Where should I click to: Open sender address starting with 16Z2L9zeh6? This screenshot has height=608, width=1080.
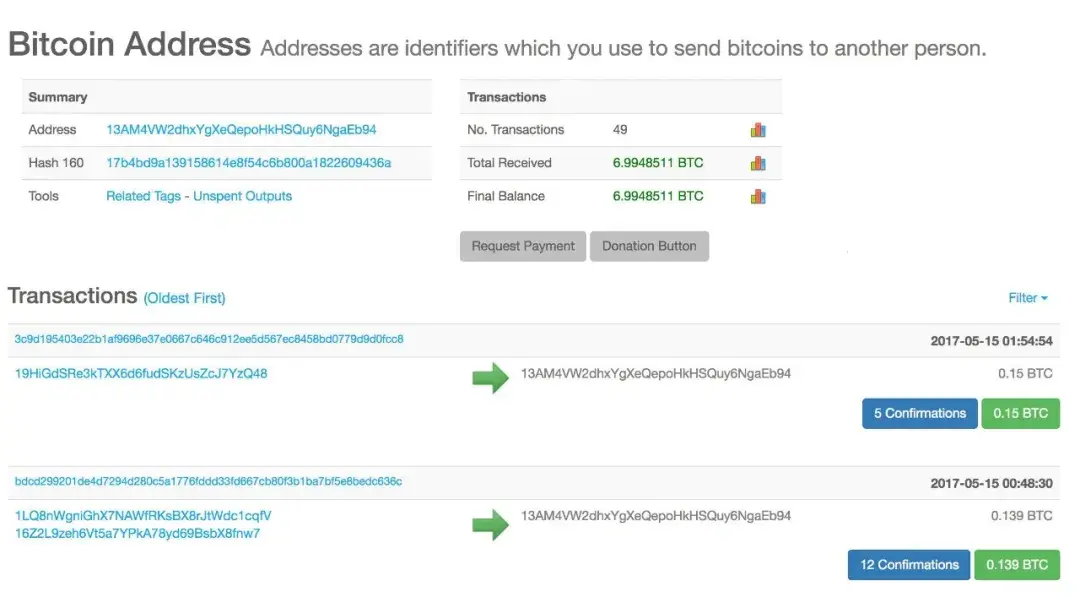tap(137, 533)
